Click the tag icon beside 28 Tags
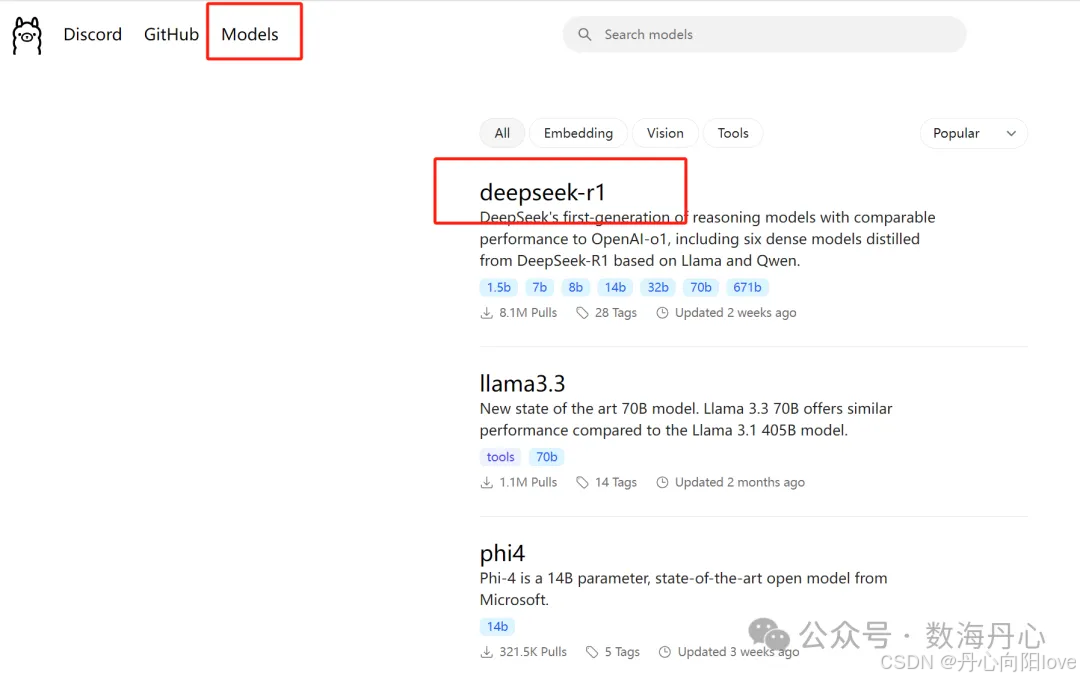 click(582, 313)
